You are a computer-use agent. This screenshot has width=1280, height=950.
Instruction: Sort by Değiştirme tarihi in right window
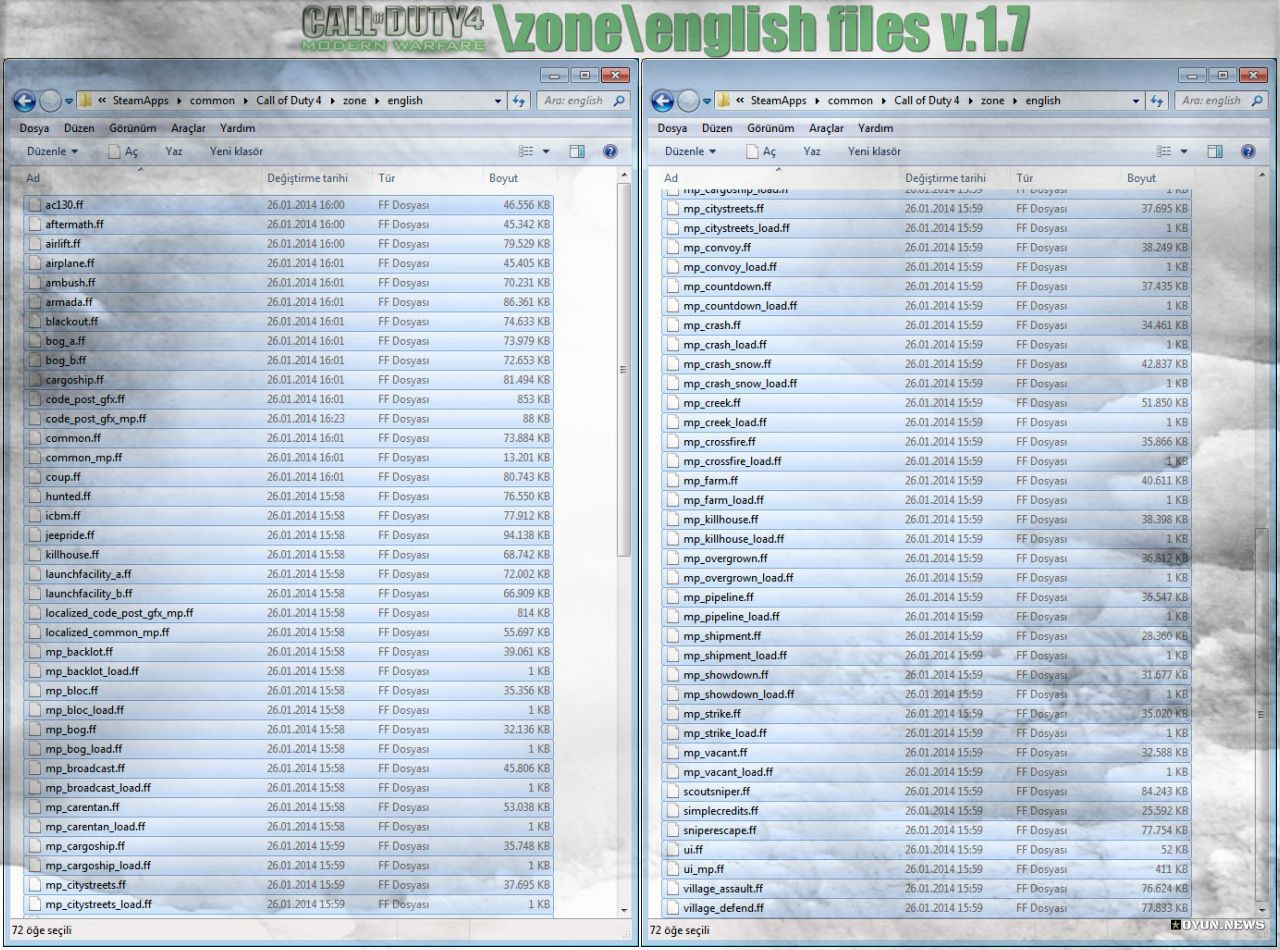point(954,178)
